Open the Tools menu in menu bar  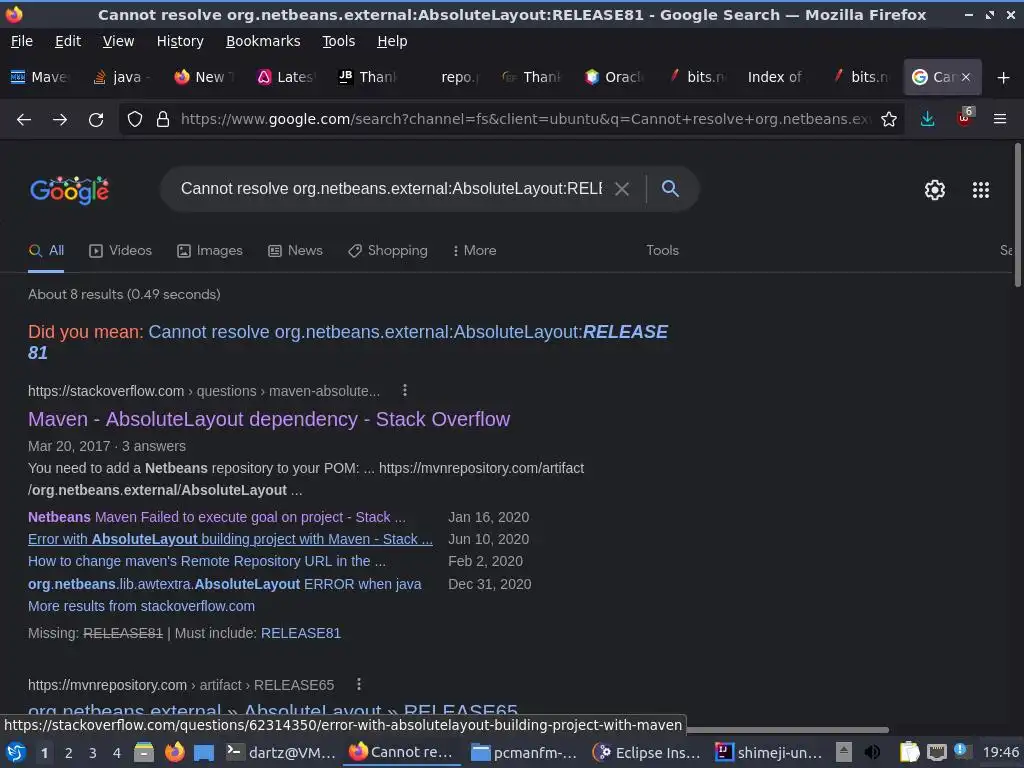[338, 41]
